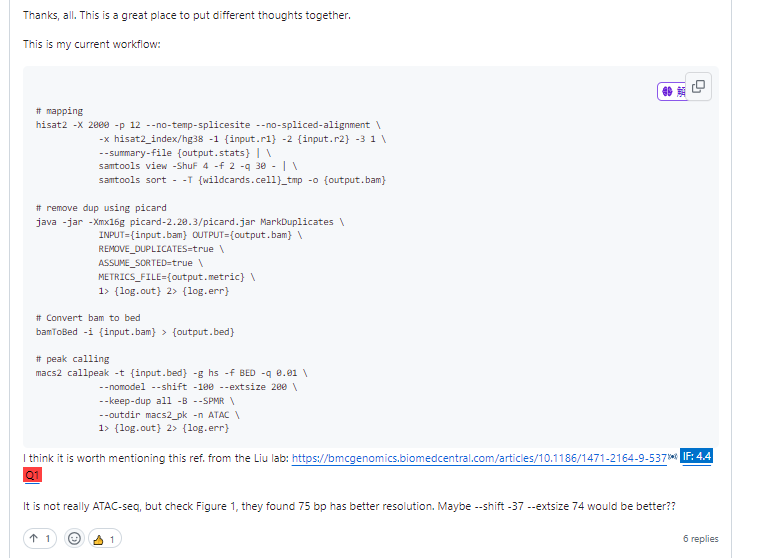Screen dimensions: 765x558
Task: Open the smiley emoji reaction picker
Action: pyautogui.click(x=73, y=539)
